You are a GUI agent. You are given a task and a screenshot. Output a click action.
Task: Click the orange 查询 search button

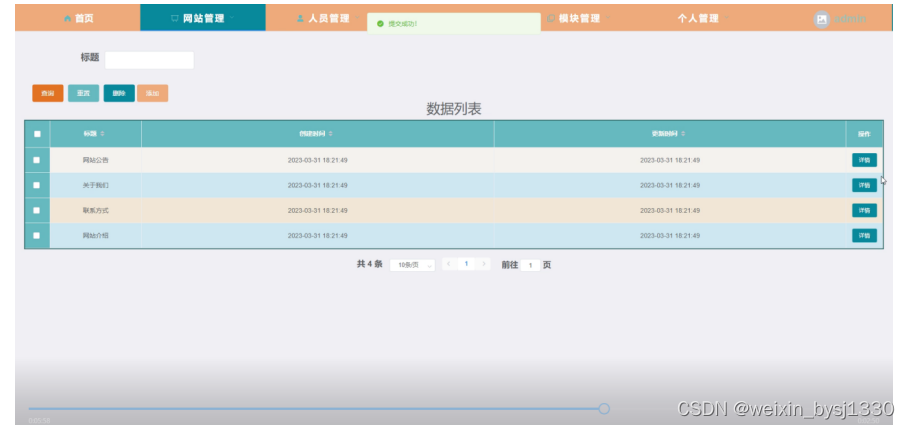click(48, 93)
